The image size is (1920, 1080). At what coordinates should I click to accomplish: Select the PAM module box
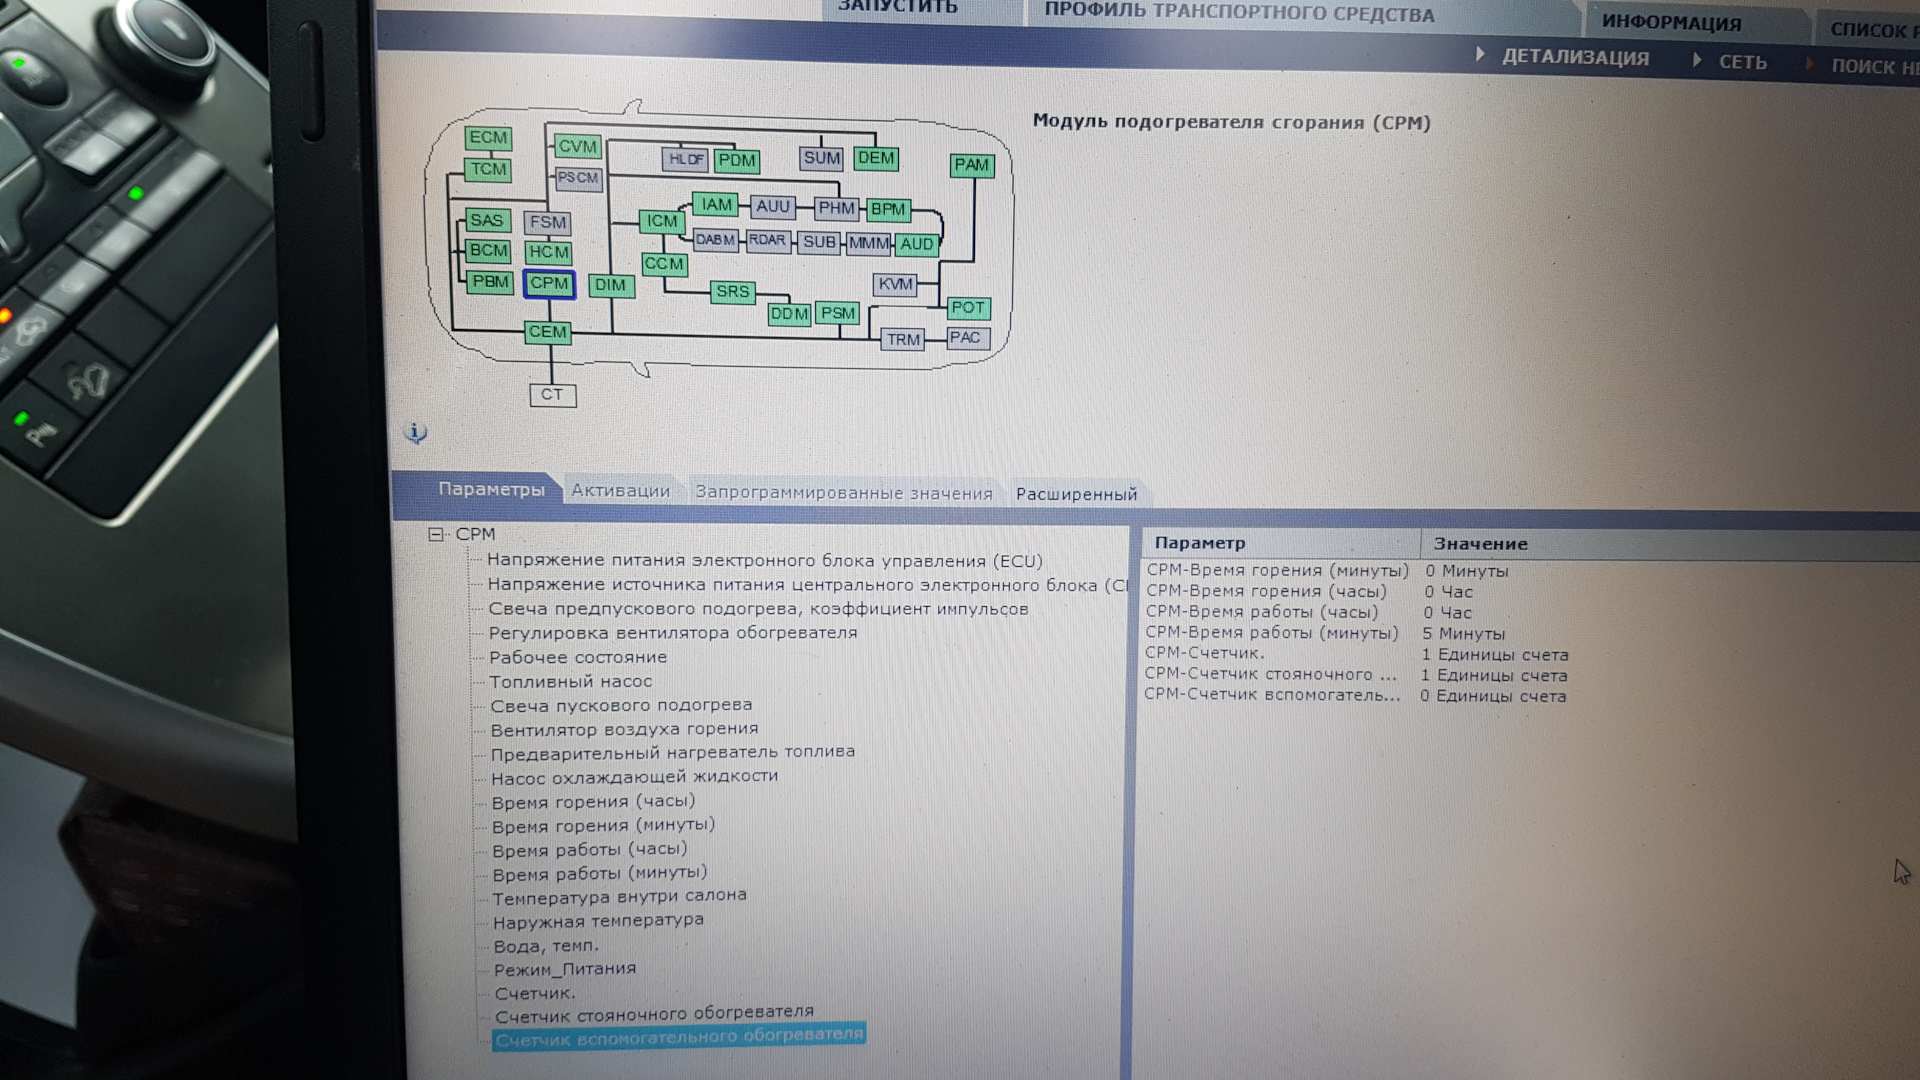pyautogui.click(x=971, y=165)
